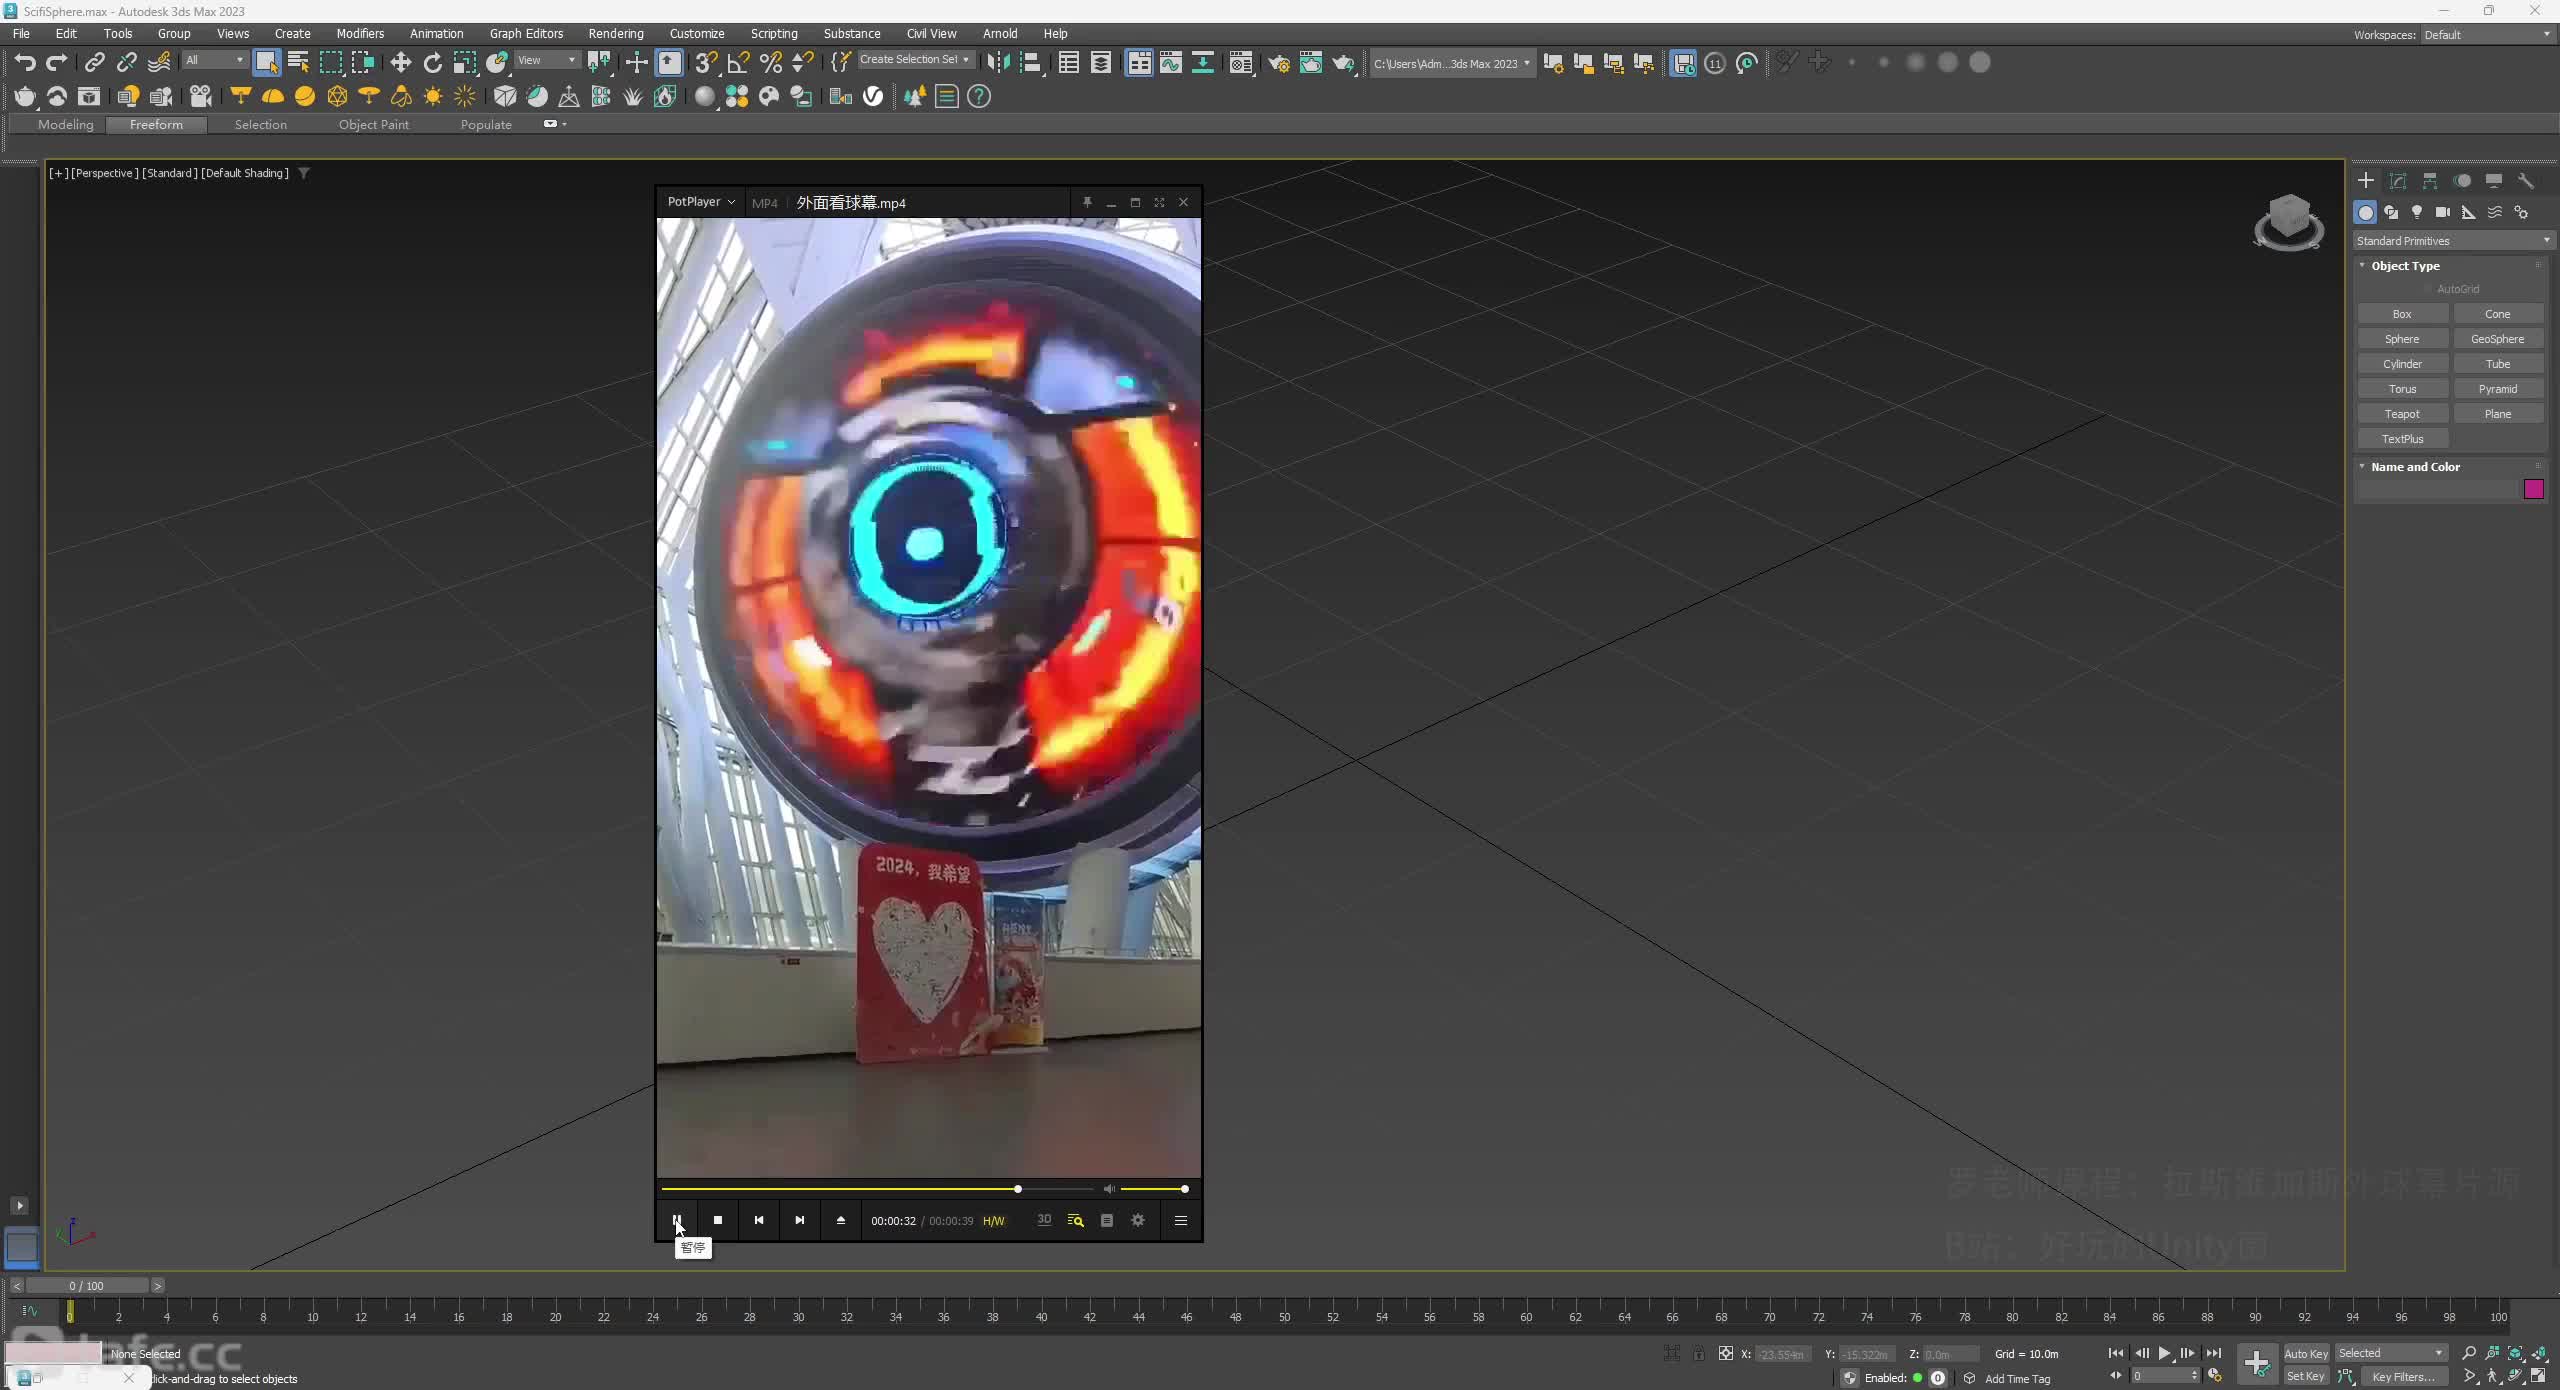Choose the Select and Uniform Scale tool
This screenshot has width=2560, height=1390.
(x=464, y=63)
